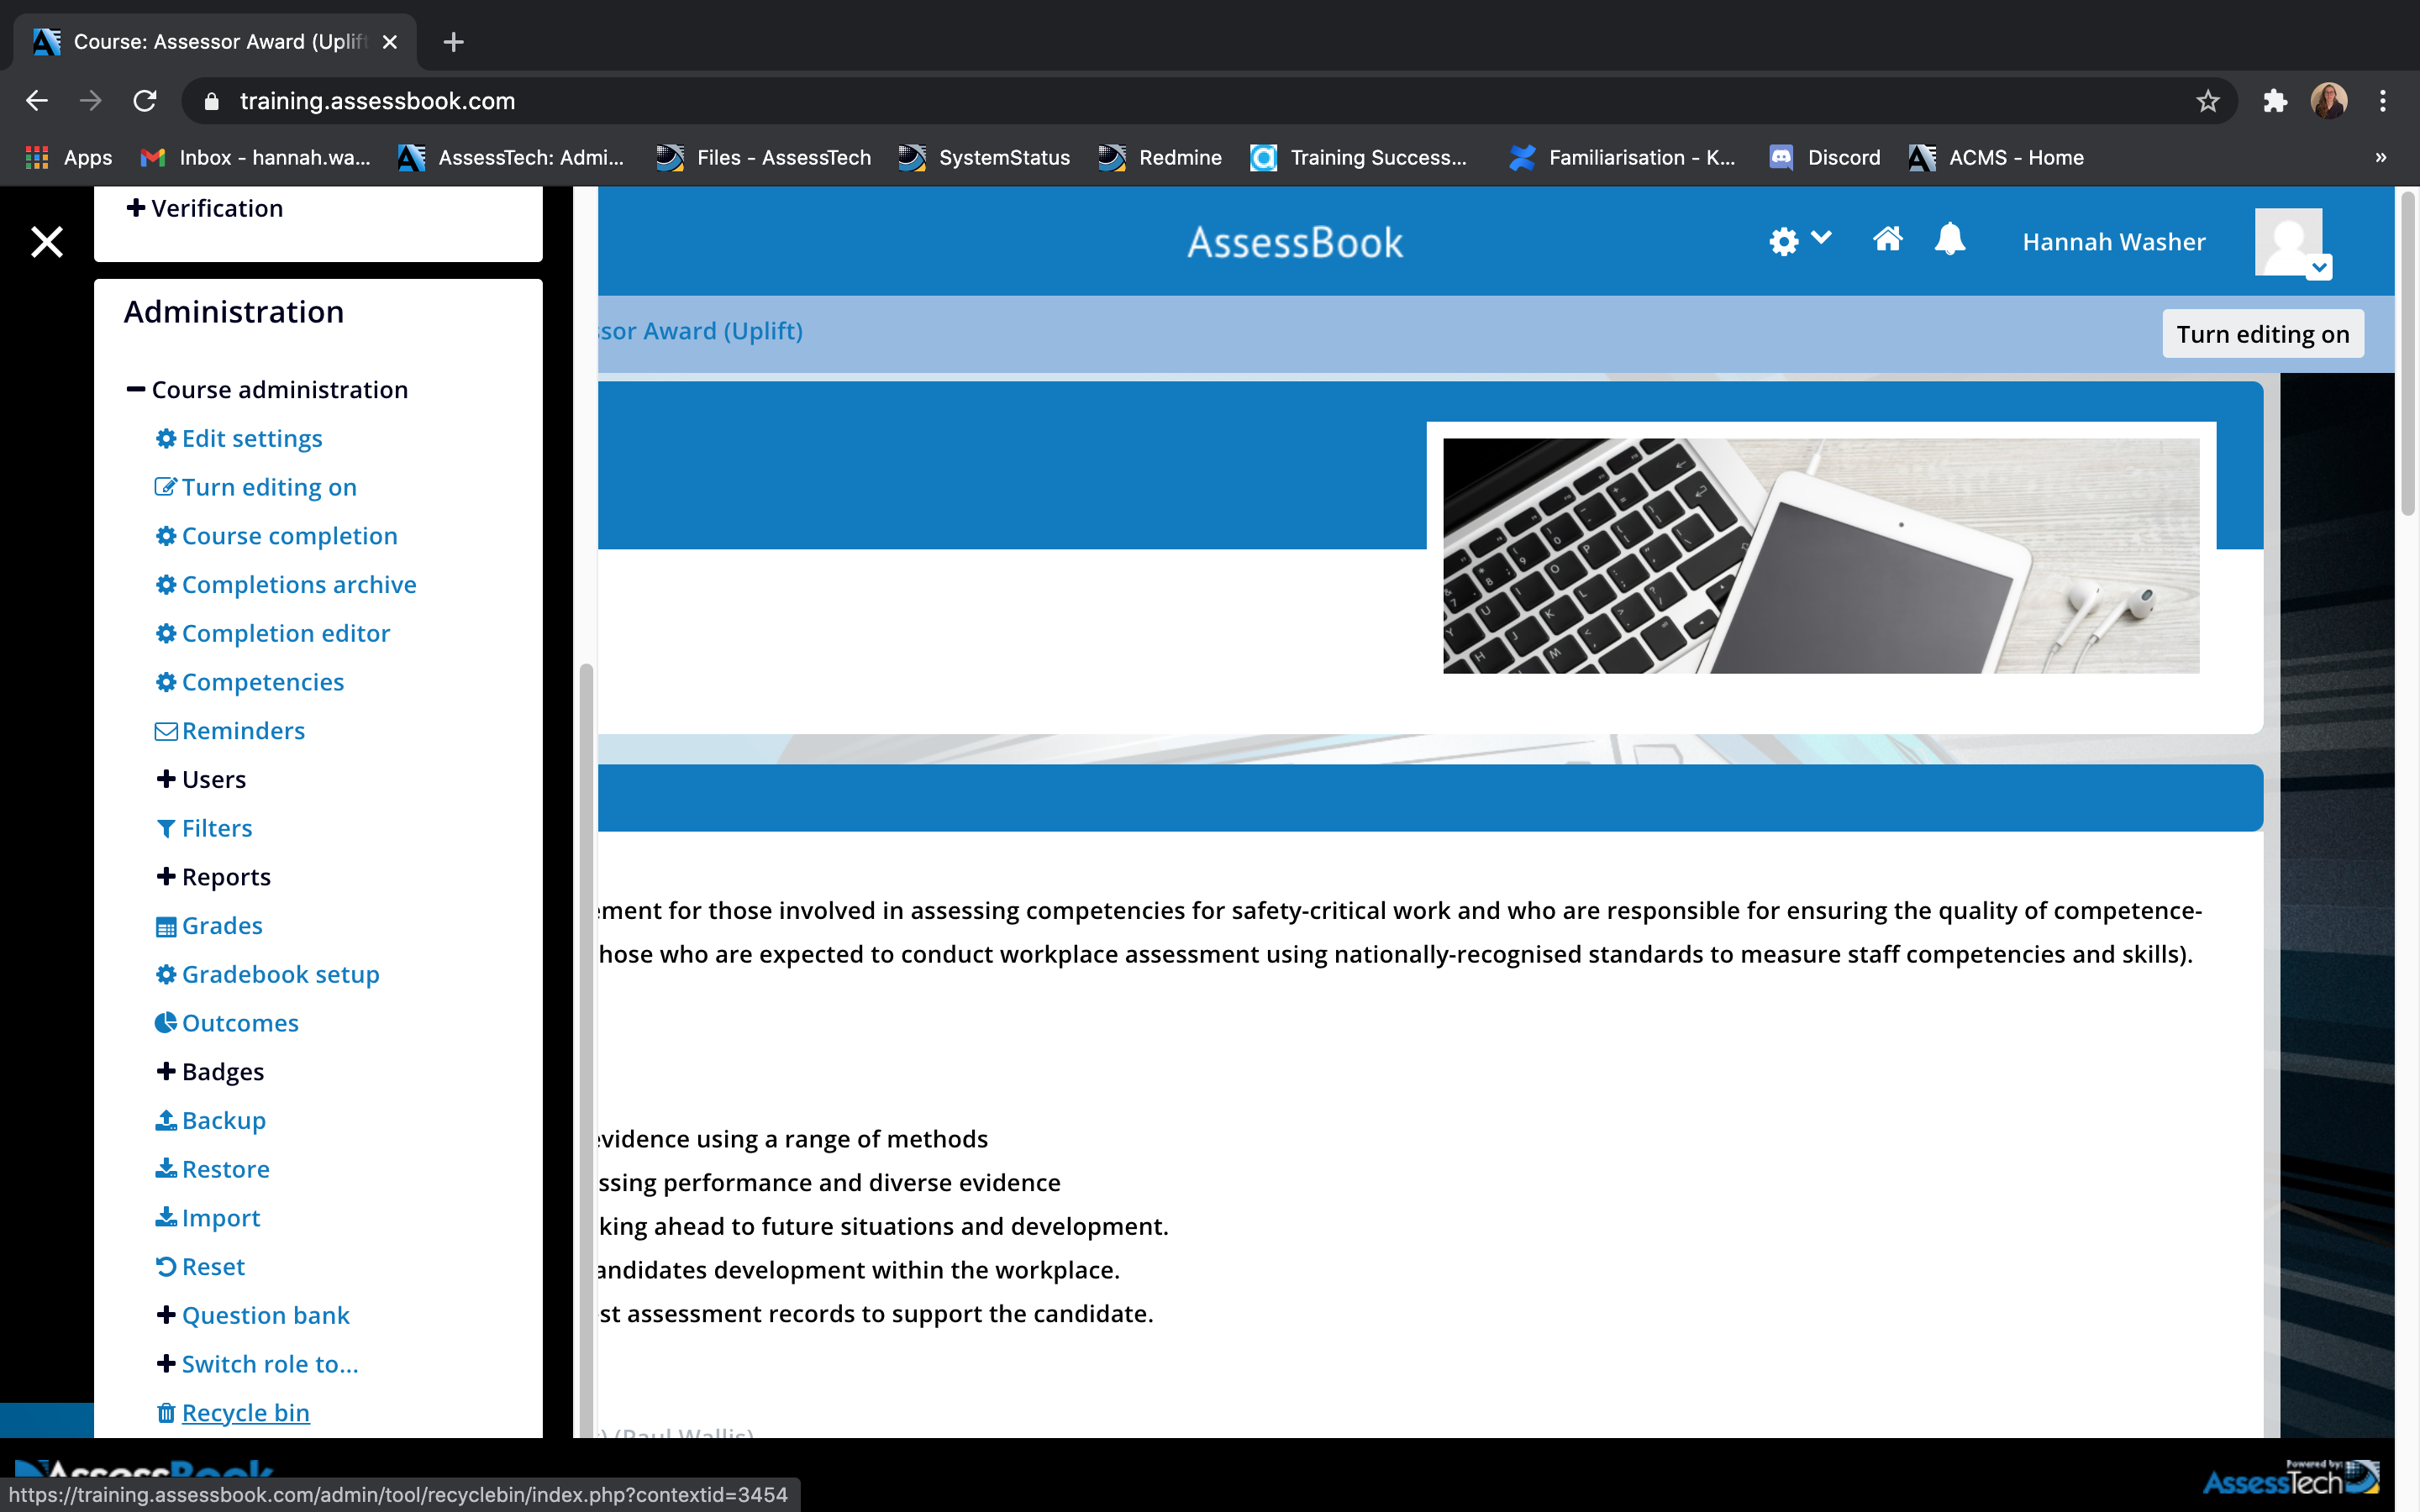Screen dimensions: 2420x1512
Task: Show more bookmarks chevron
Action: click(x=2381, y=157)
